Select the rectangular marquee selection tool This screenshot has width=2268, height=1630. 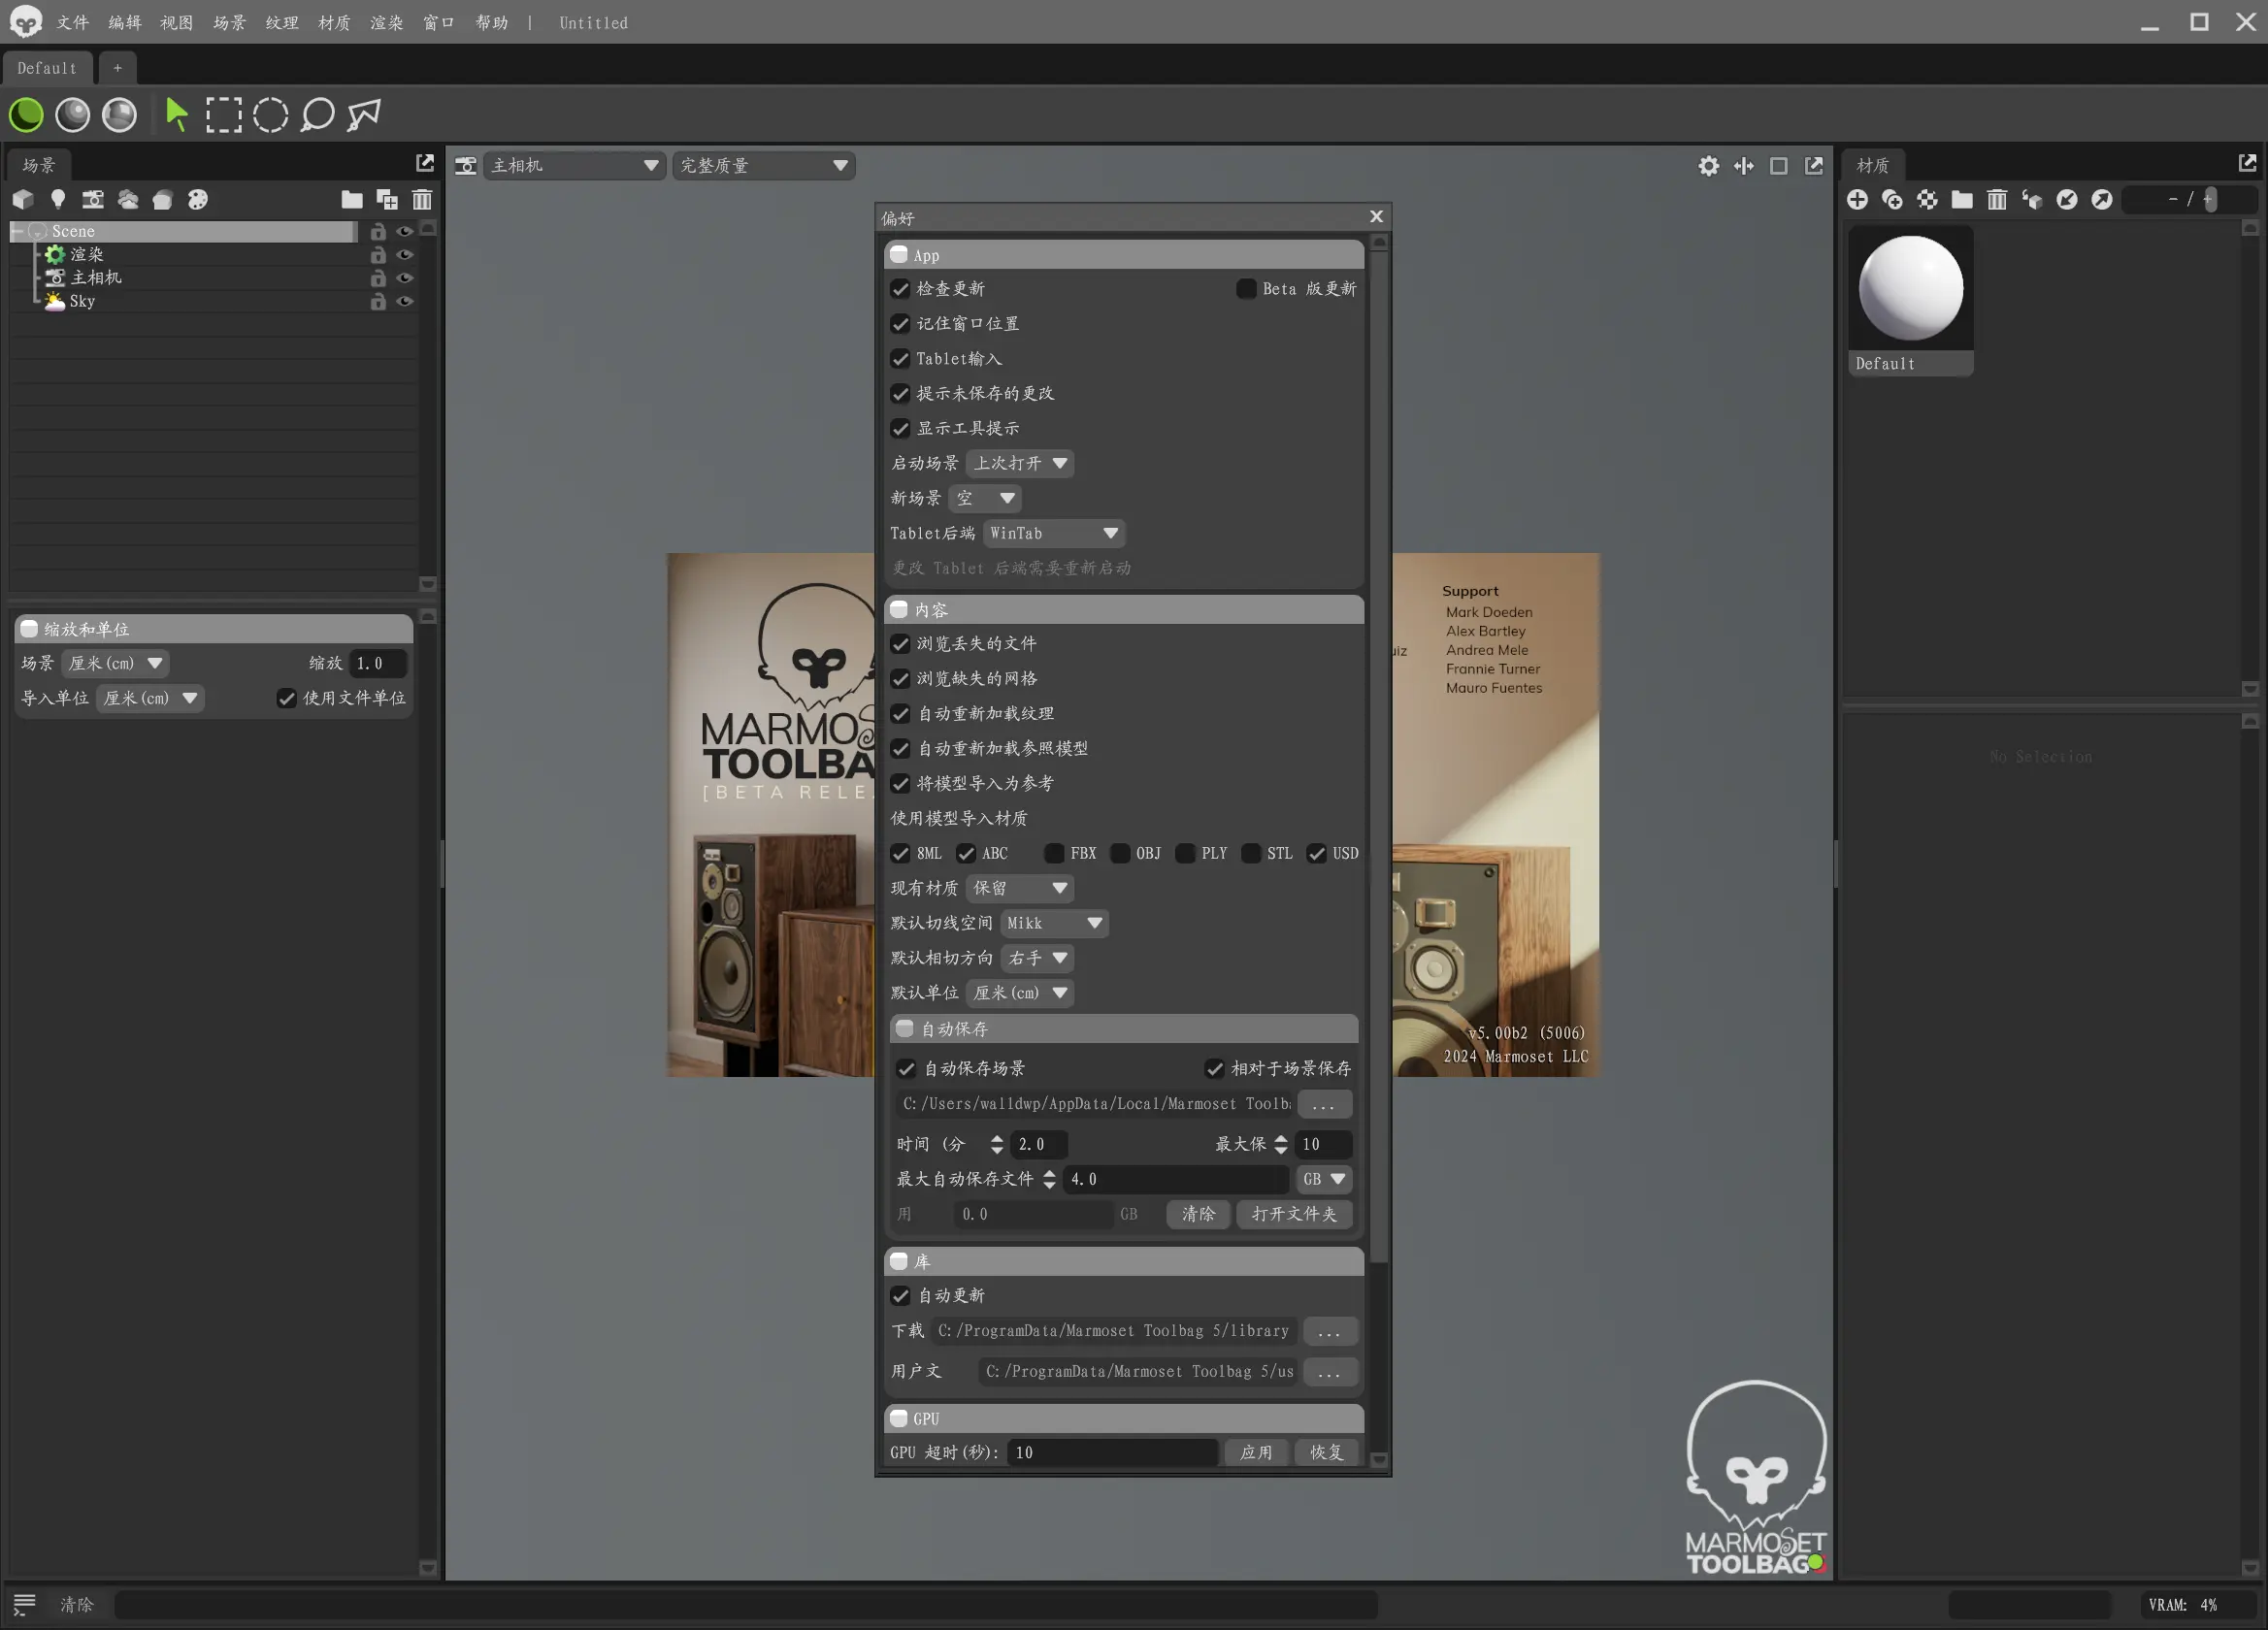coord(223,115)
